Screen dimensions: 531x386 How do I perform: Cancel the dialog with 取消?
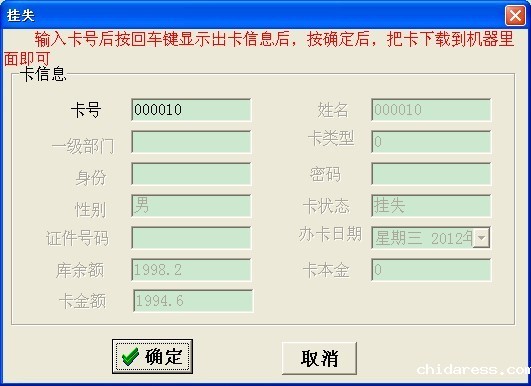tap(319, 358)
